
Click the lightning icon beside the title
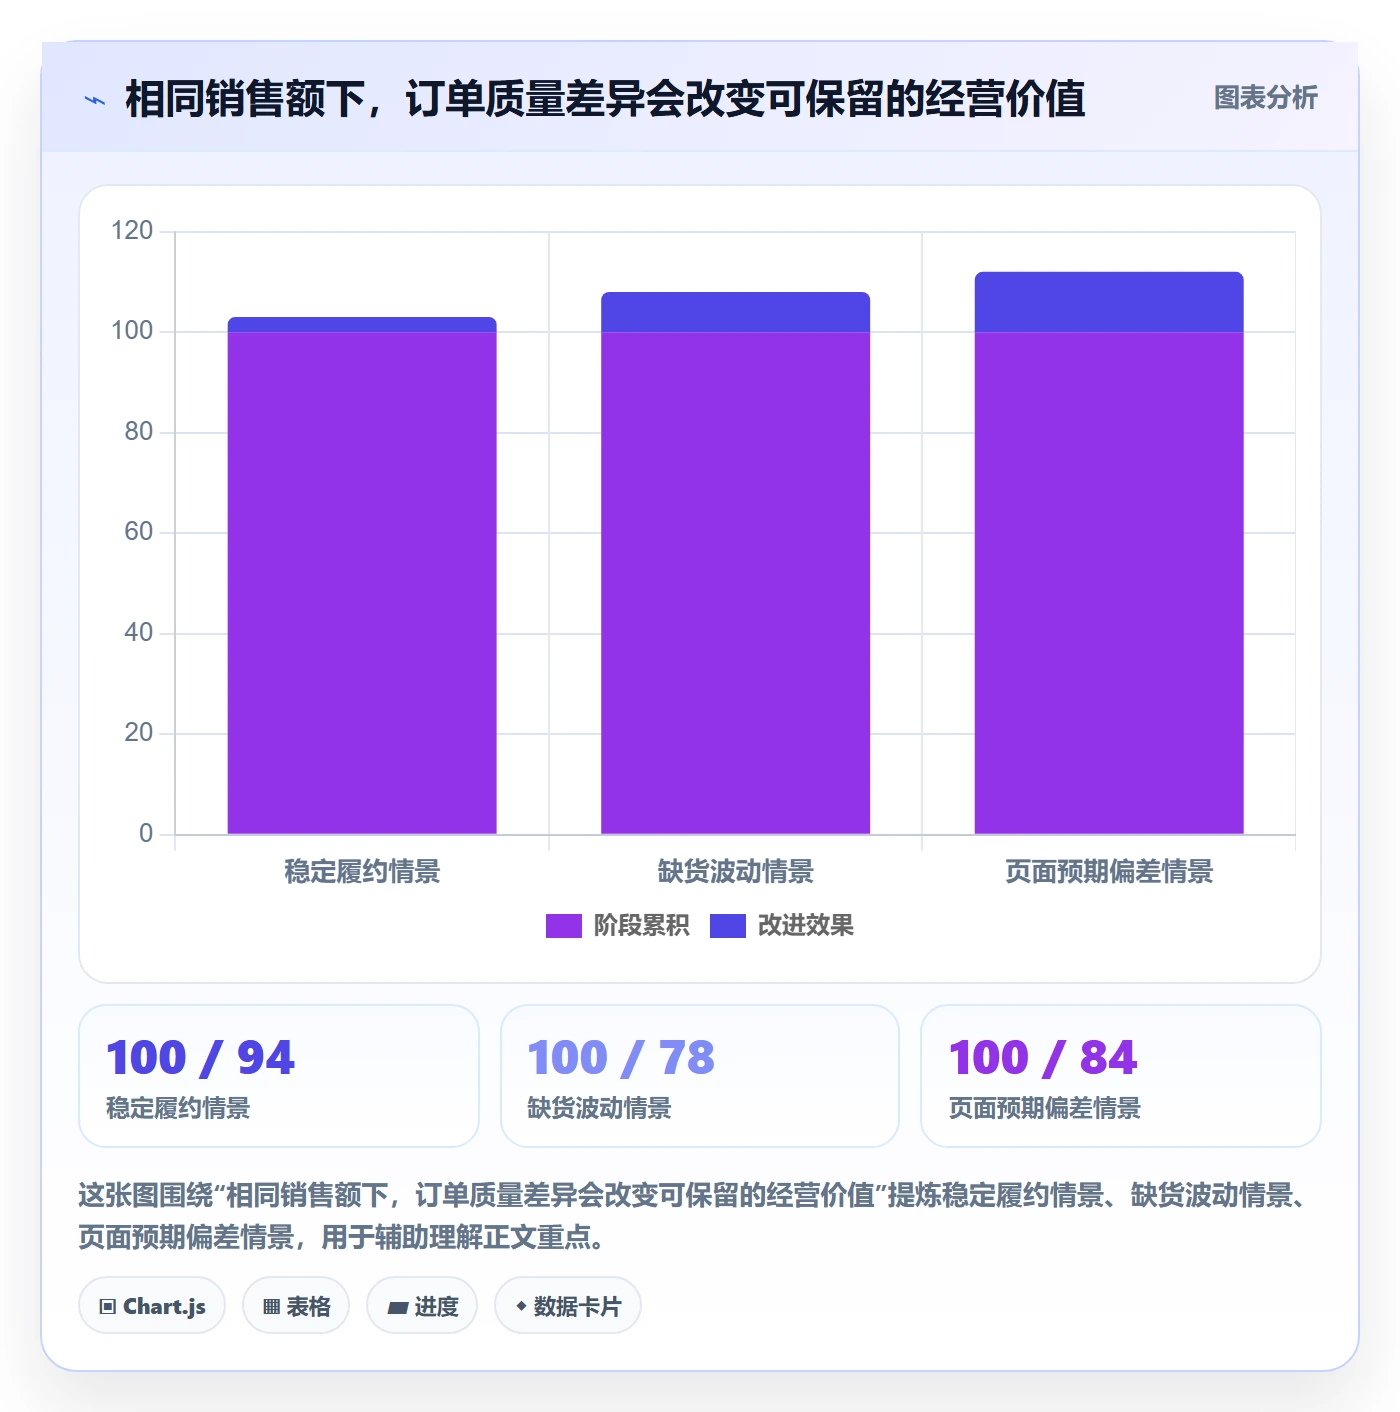[95, 100]
